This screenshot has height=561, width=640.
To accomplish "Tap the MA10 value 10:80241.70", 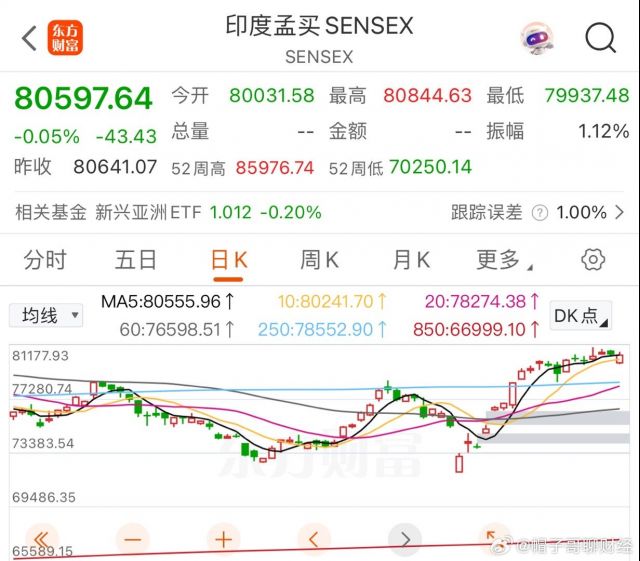I will 332,302.
